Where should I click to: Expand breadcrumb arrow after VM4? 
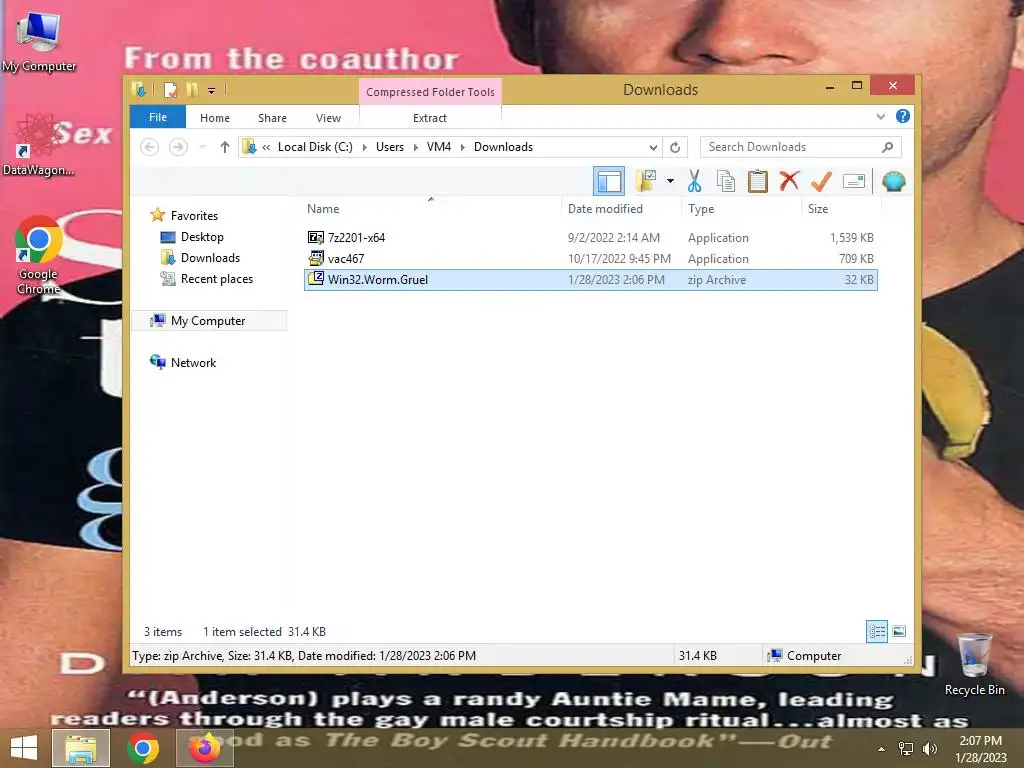pos(462,148)
